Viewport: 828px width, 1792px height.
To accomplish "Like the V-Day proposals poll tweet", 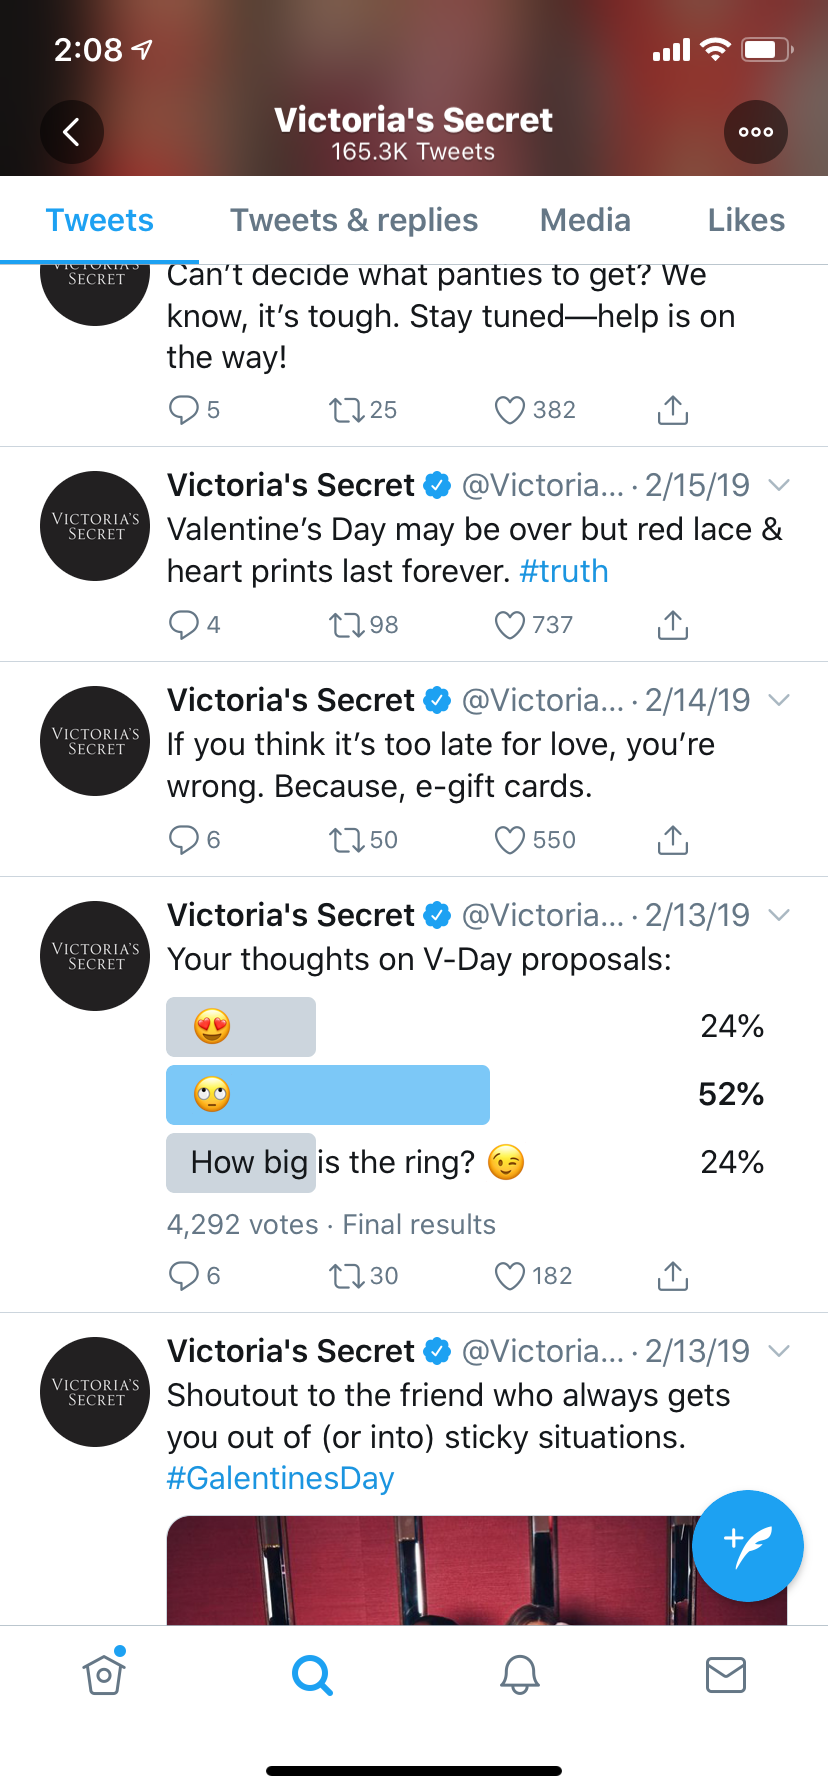I will pyautogui.click(x=510, y=1276).
